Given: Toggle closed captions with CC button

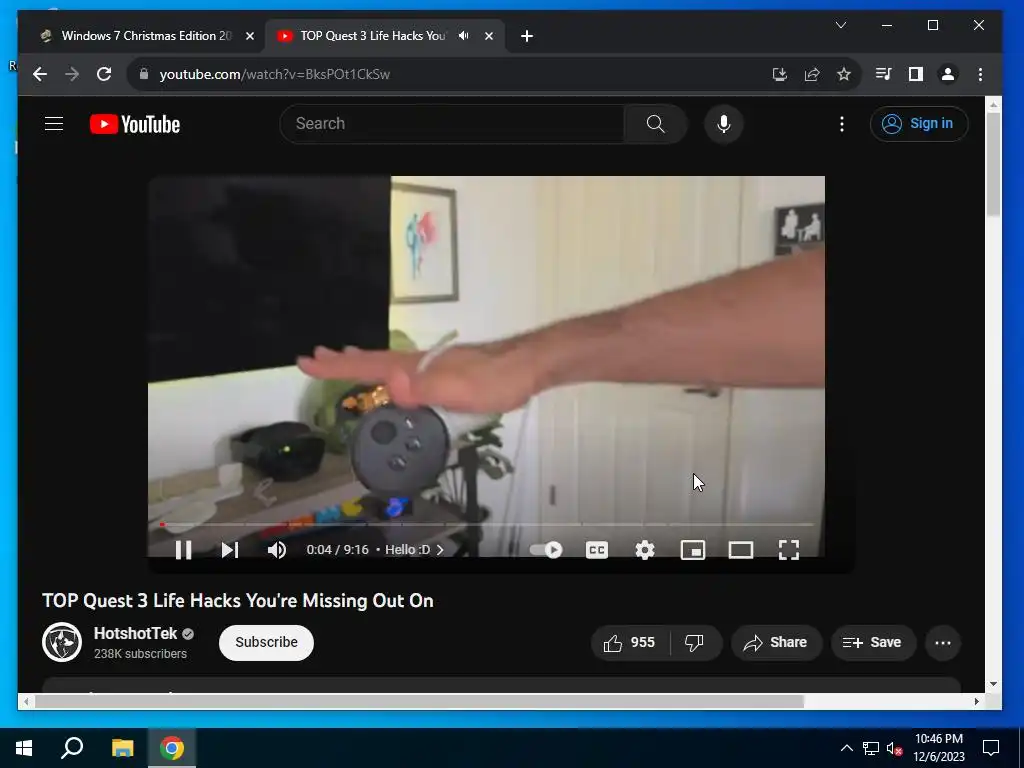Looking at the screenshot, I should tap(597, 550).
